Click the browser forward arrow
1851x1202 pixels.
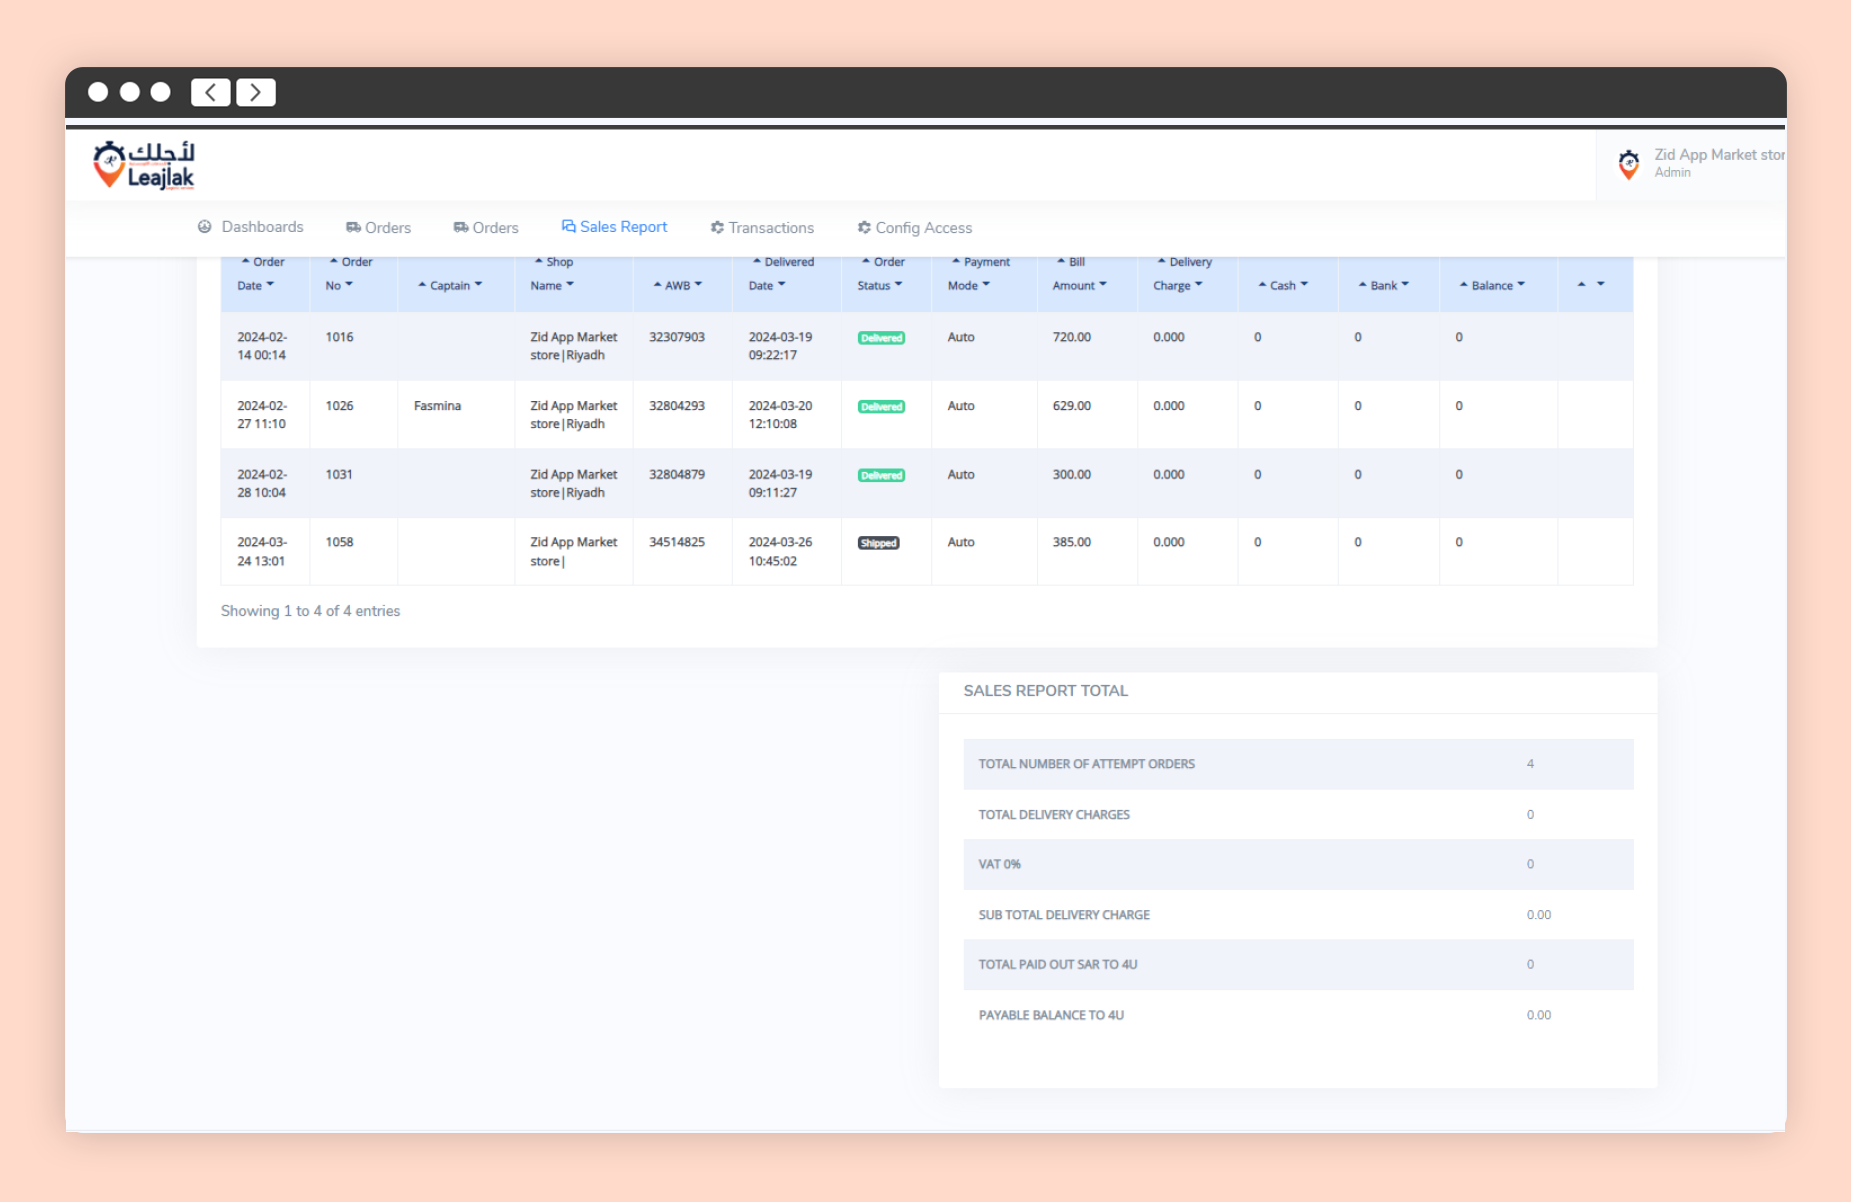coord(256,92)
